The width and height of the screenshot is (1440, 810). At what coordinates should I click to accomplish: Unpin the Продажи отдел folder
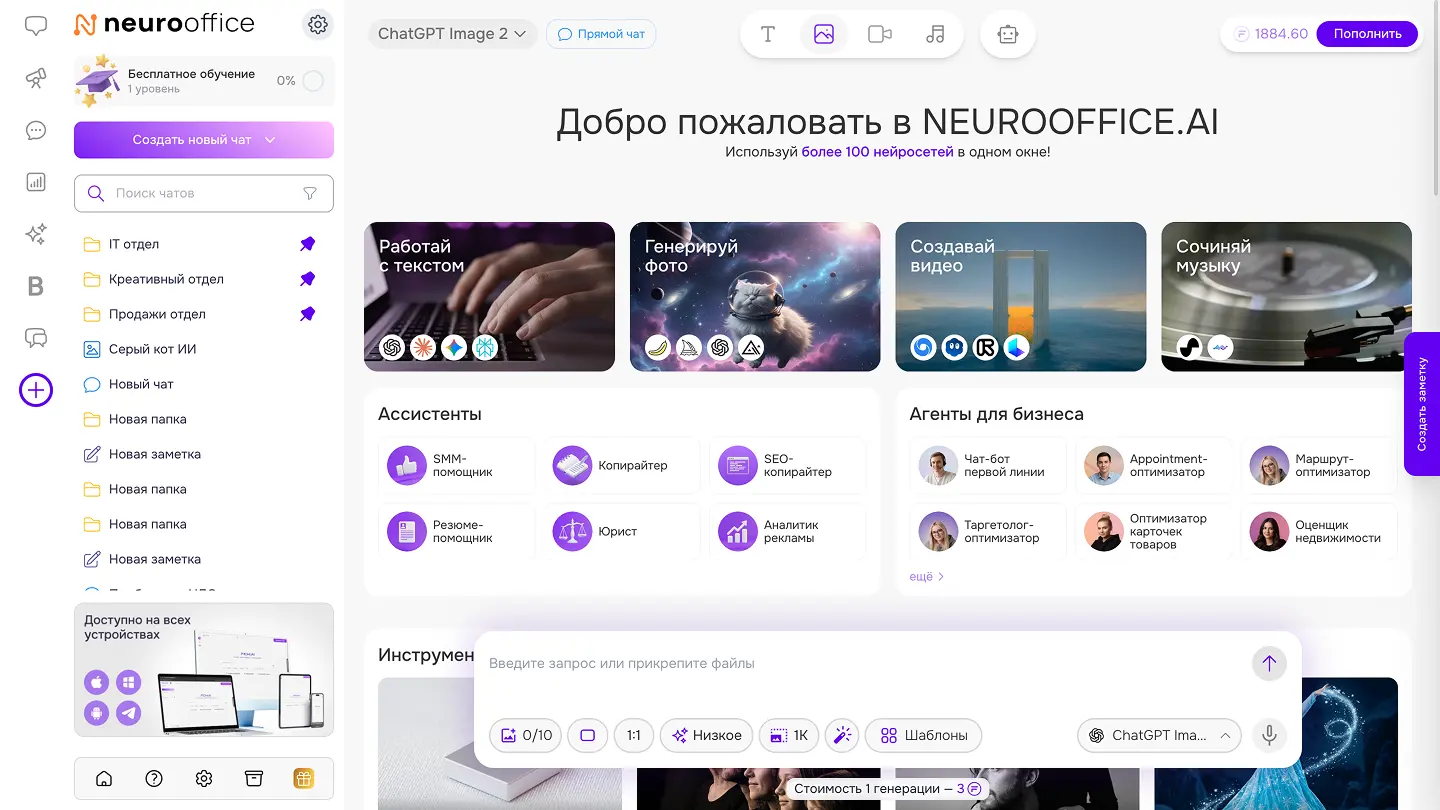point(308,314)
